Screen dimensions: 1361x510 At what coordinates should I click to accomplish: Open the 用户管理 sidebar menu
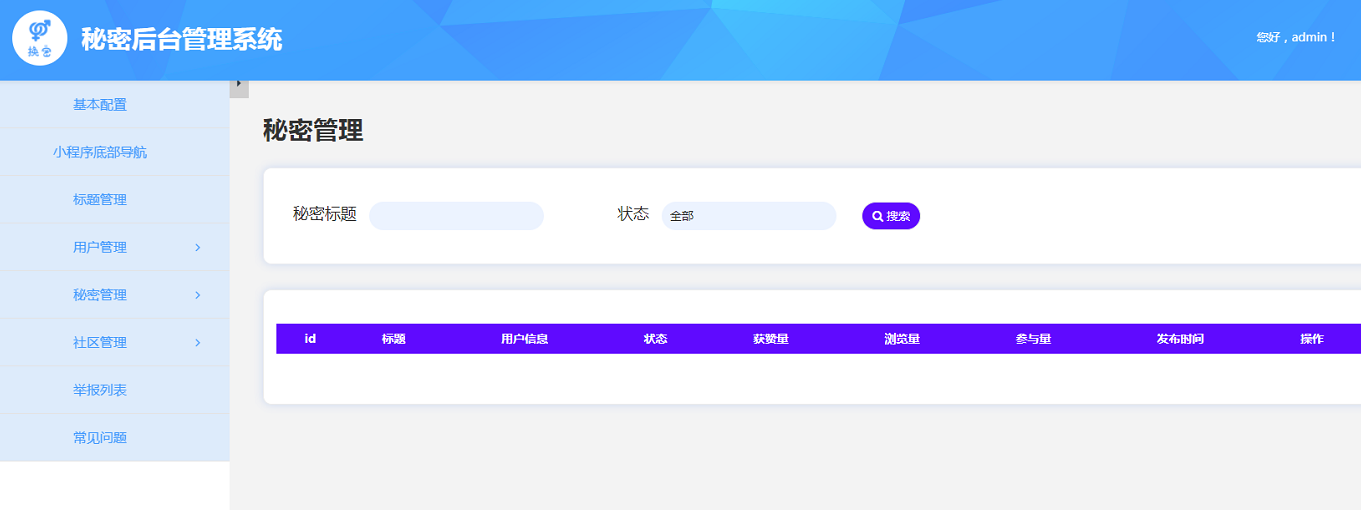(100, 247)
